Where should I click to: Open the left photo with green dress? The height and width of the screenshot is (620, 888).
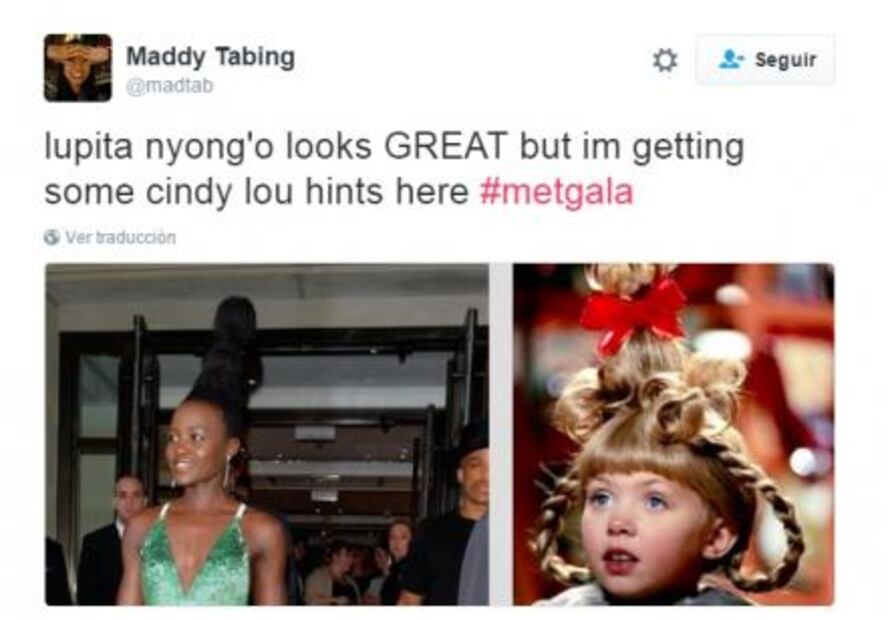pyautogui.click(x=267, y=434)
